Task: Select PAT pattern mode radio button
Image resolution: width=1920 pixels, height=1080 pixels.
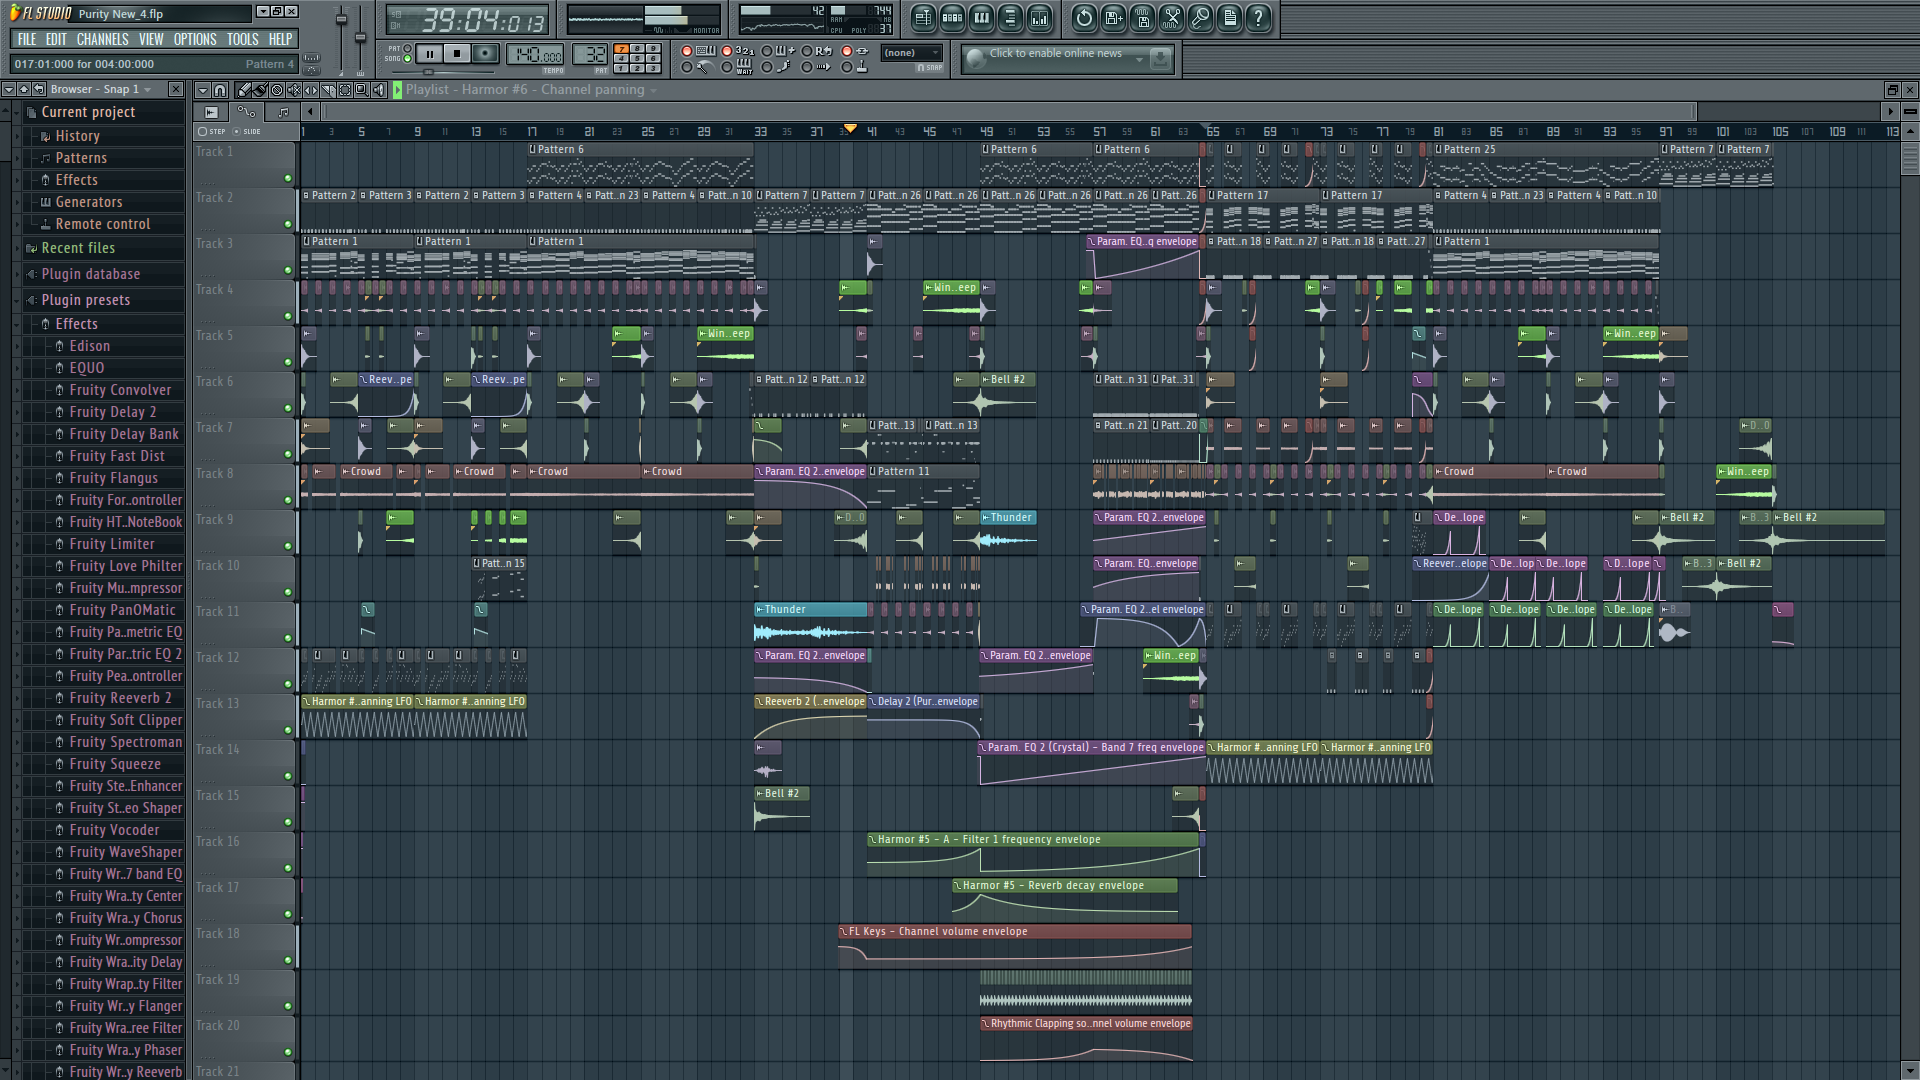Action: 407,48
